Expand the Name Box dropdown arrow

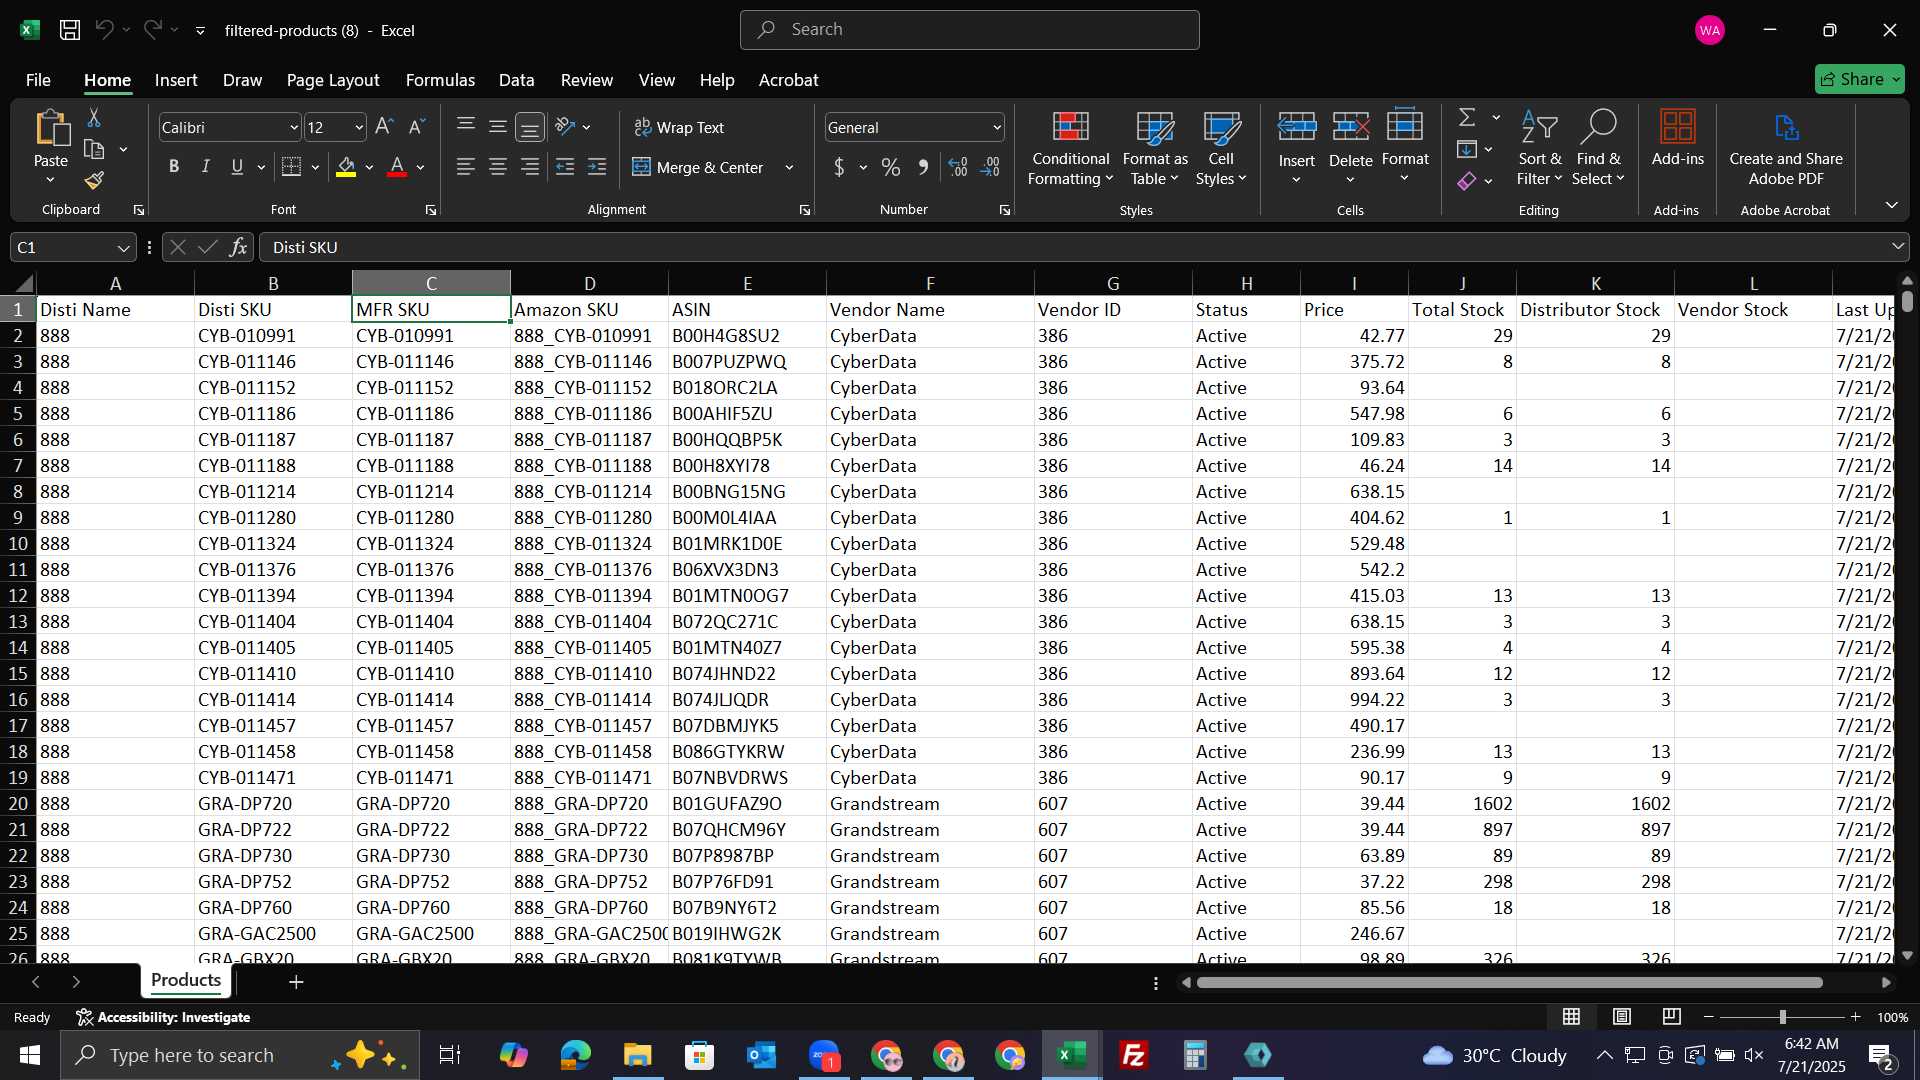point(123,248)
